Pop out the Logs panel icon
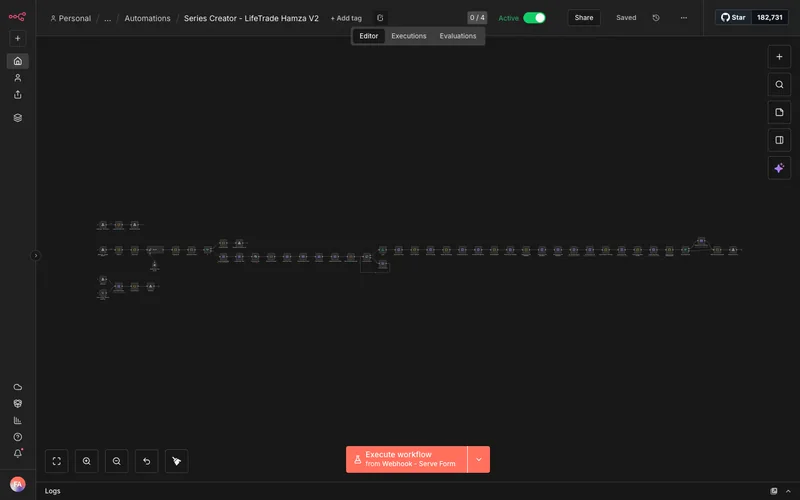Image resolution: width=800 pixels, height=500 pixels. 774,491
